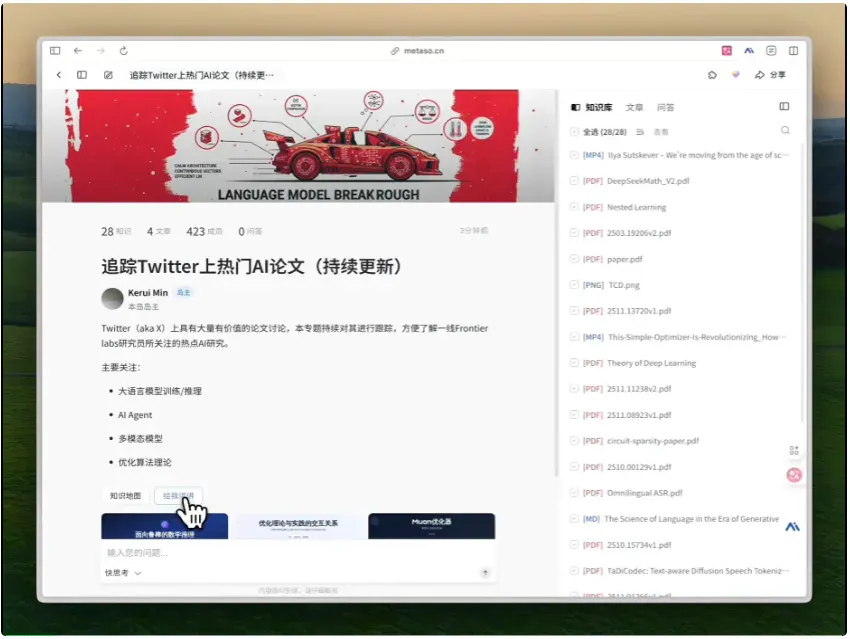Click the edit pencil icon in header
This screenshot has height=639, width=850.
point(108,75)
